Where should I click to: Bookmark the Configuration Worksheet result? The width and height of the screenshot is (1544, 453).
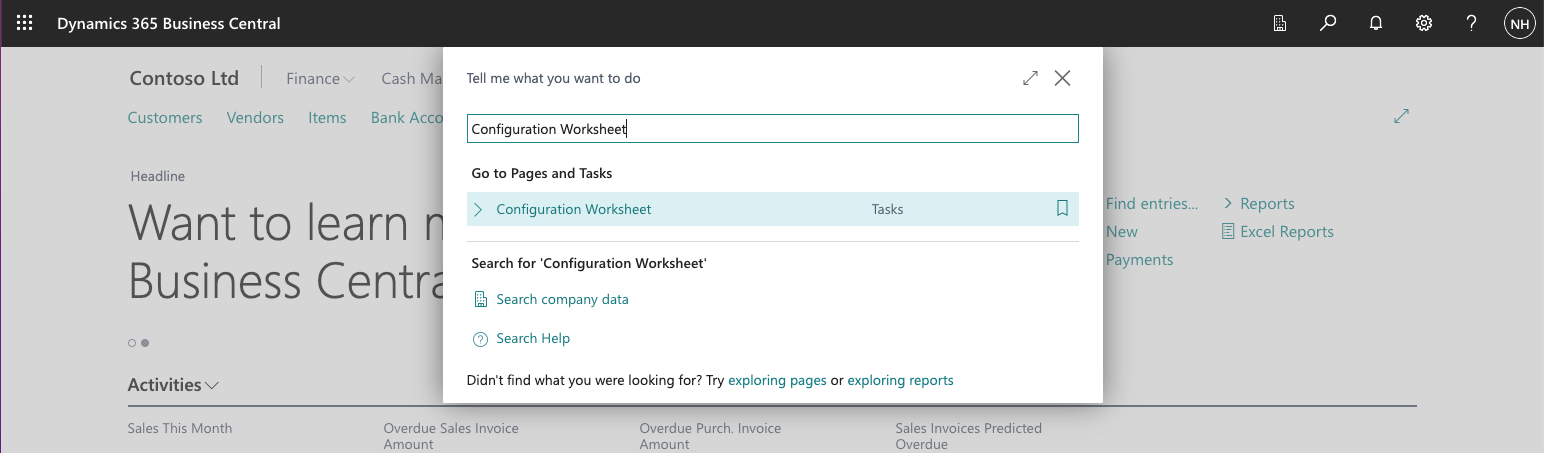pyautogui.click(x=1062, y=209)
